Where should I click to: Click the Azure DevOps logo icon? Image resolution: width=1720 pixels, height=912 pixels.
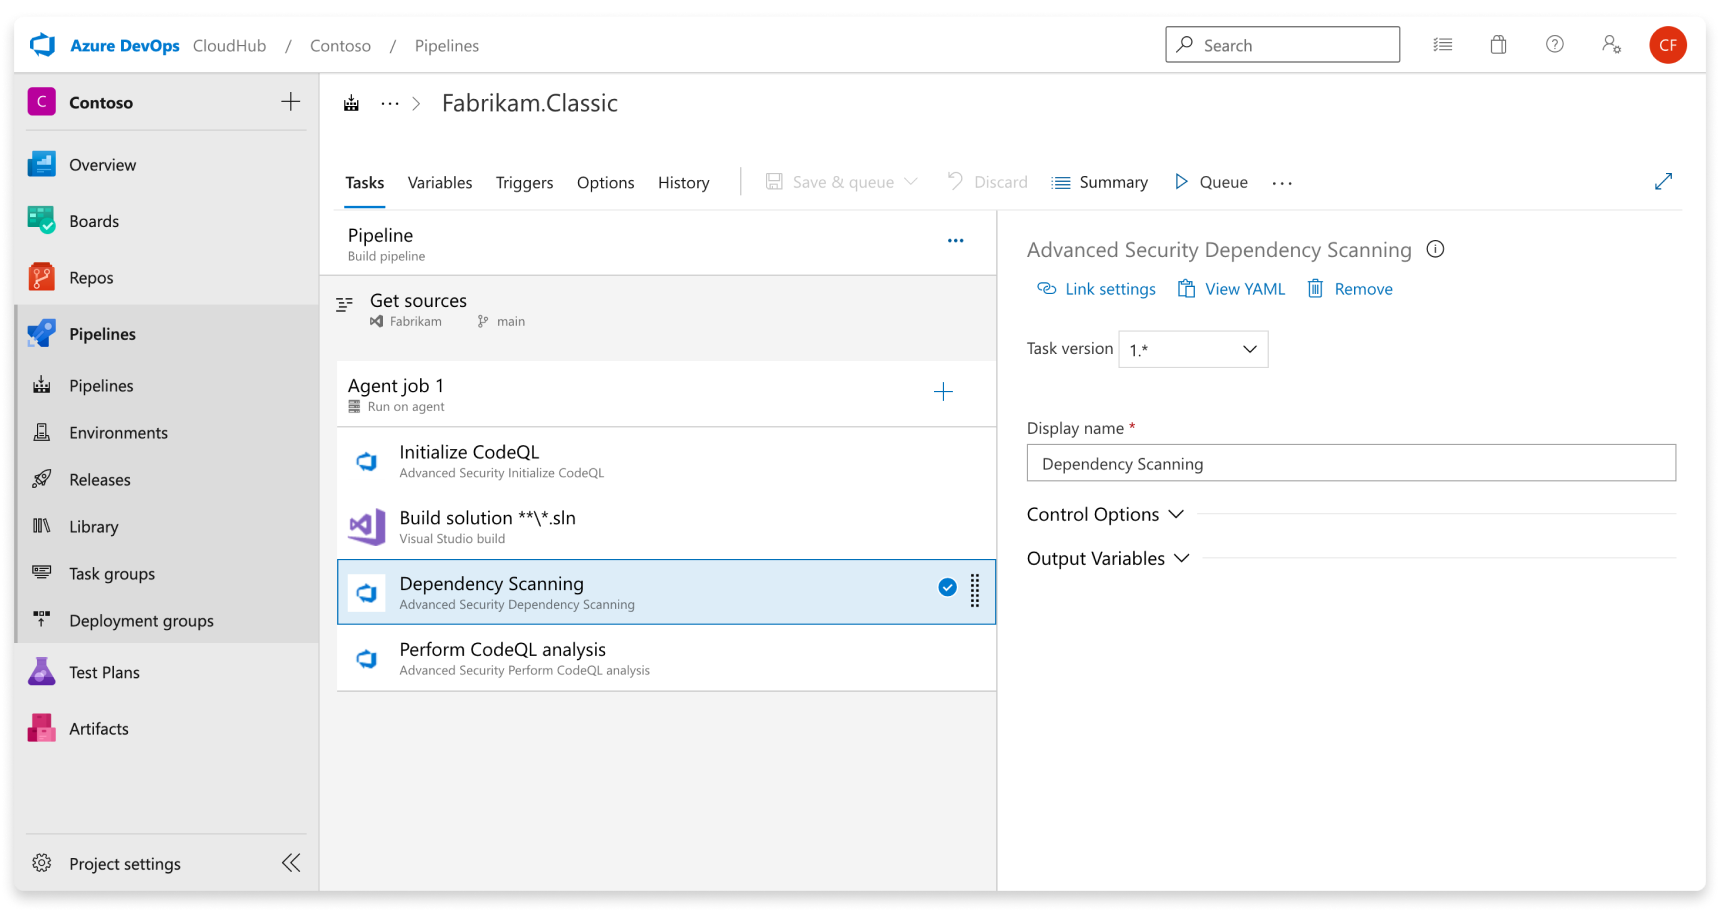(x=43, y=45)
